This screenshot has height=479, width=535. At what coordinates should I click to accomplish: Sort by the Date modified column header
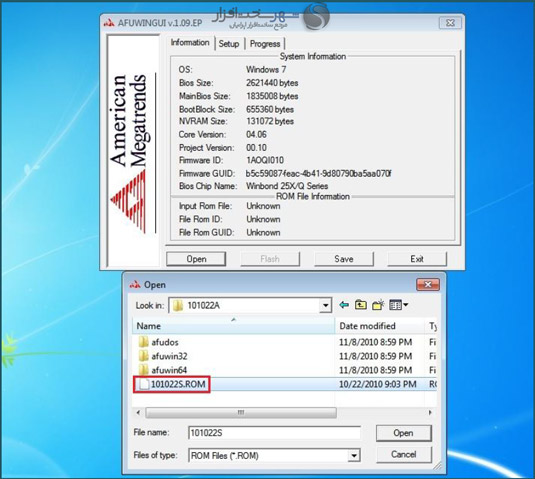pos(379,326)
